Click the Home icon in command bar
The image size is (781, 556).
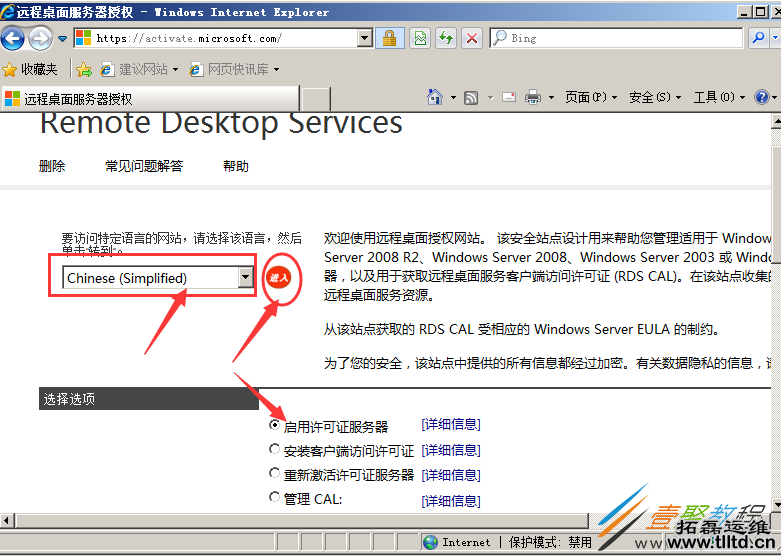click(x=435, y=97)
